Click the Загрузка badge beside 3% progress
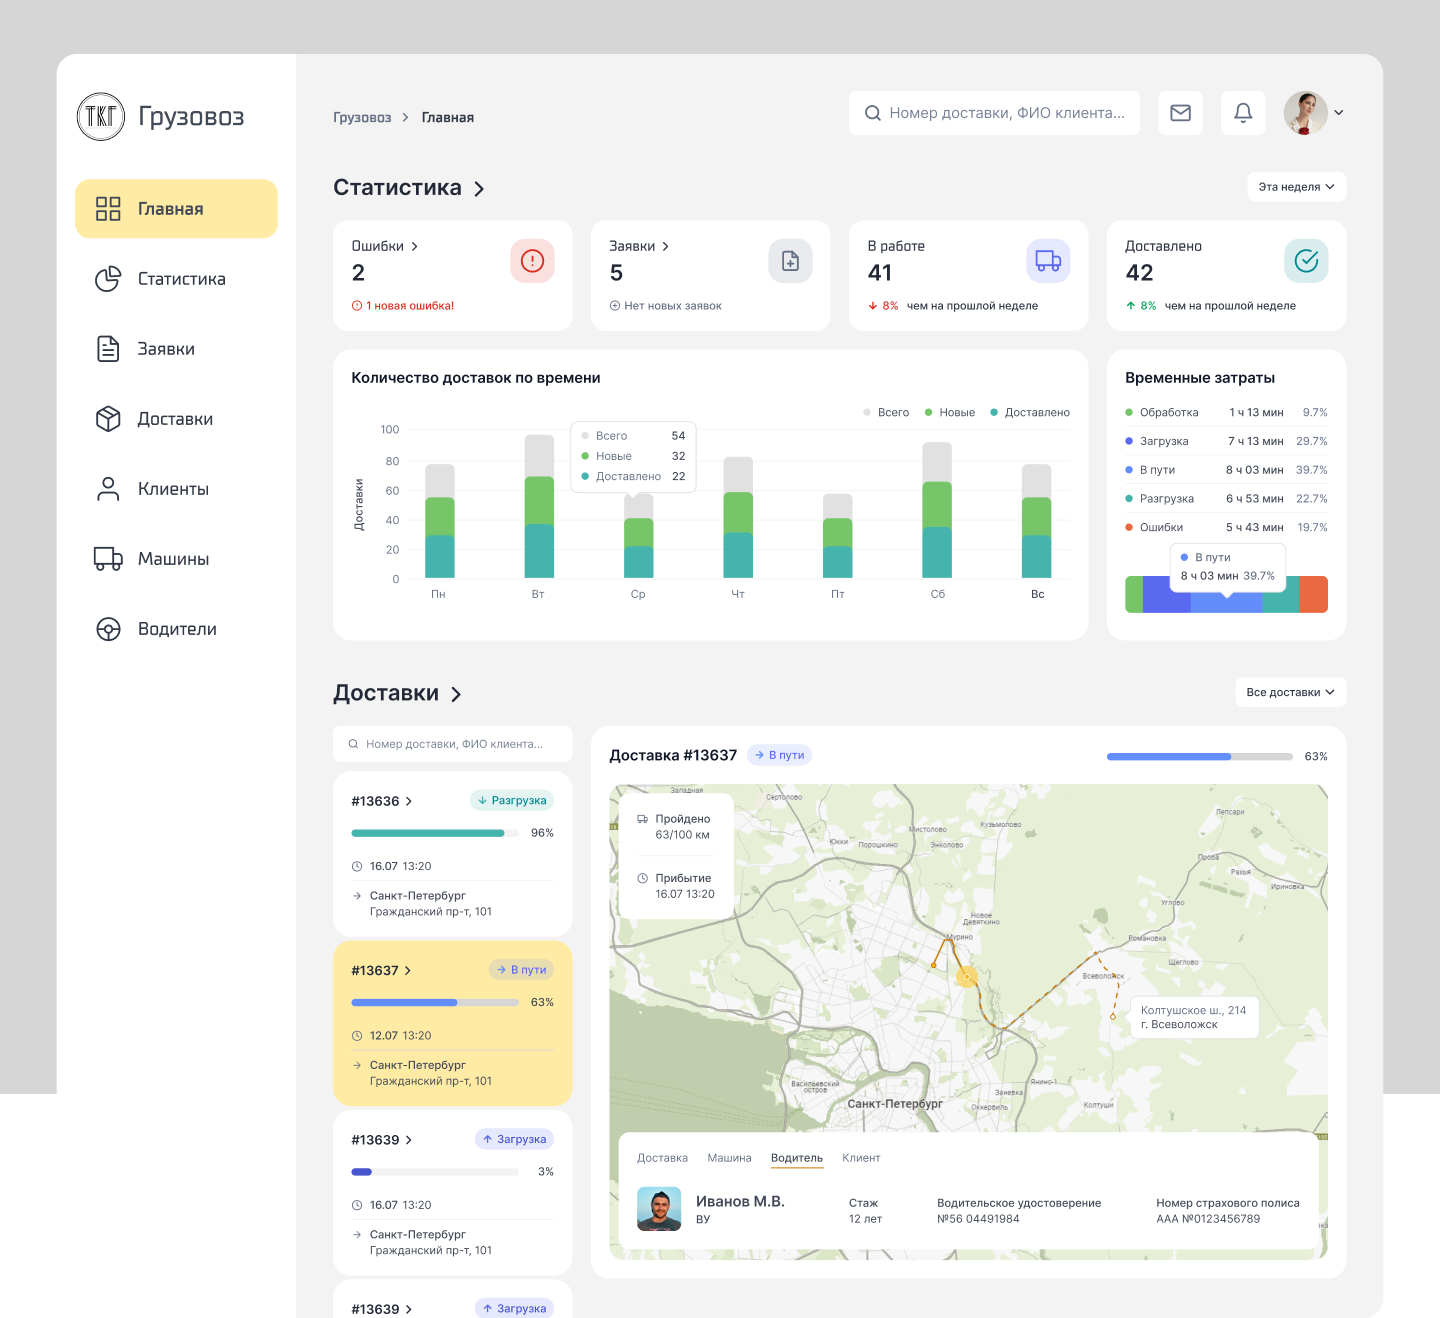Screen dimensions: 1440x1318 [x=515, y=1139]
